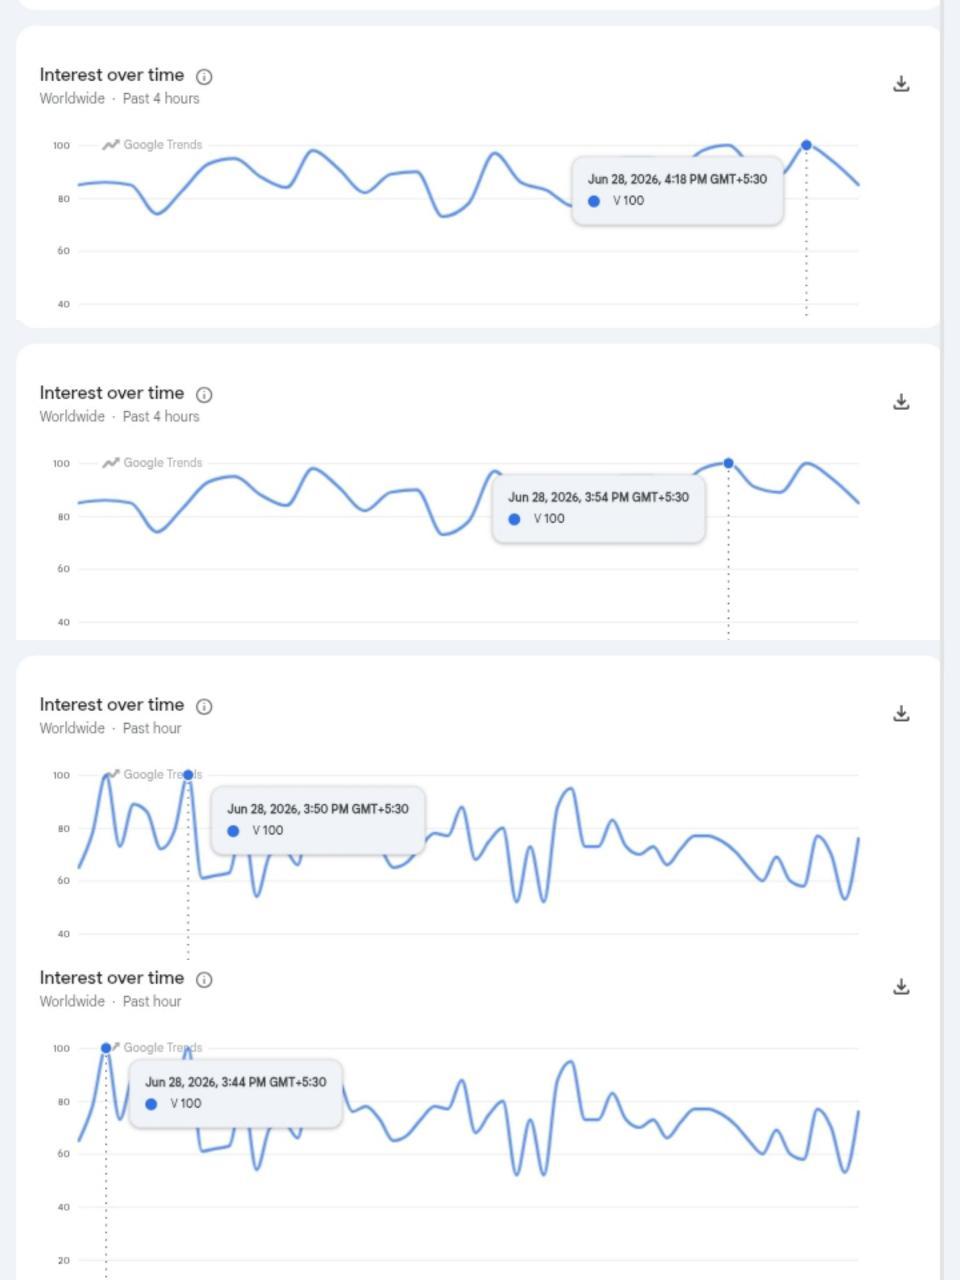Click the Google Trends logo on first chart

coord(152,145)
